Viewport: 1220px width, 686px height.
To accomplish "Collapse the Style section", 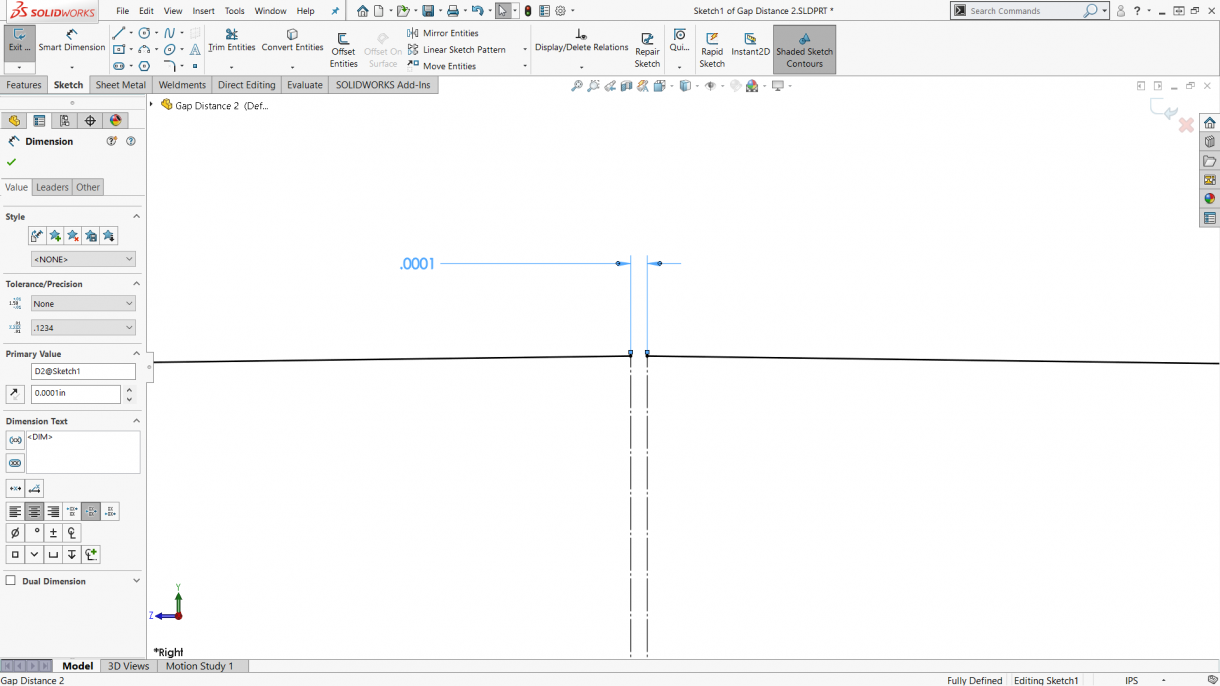I will tap(136, 216).
